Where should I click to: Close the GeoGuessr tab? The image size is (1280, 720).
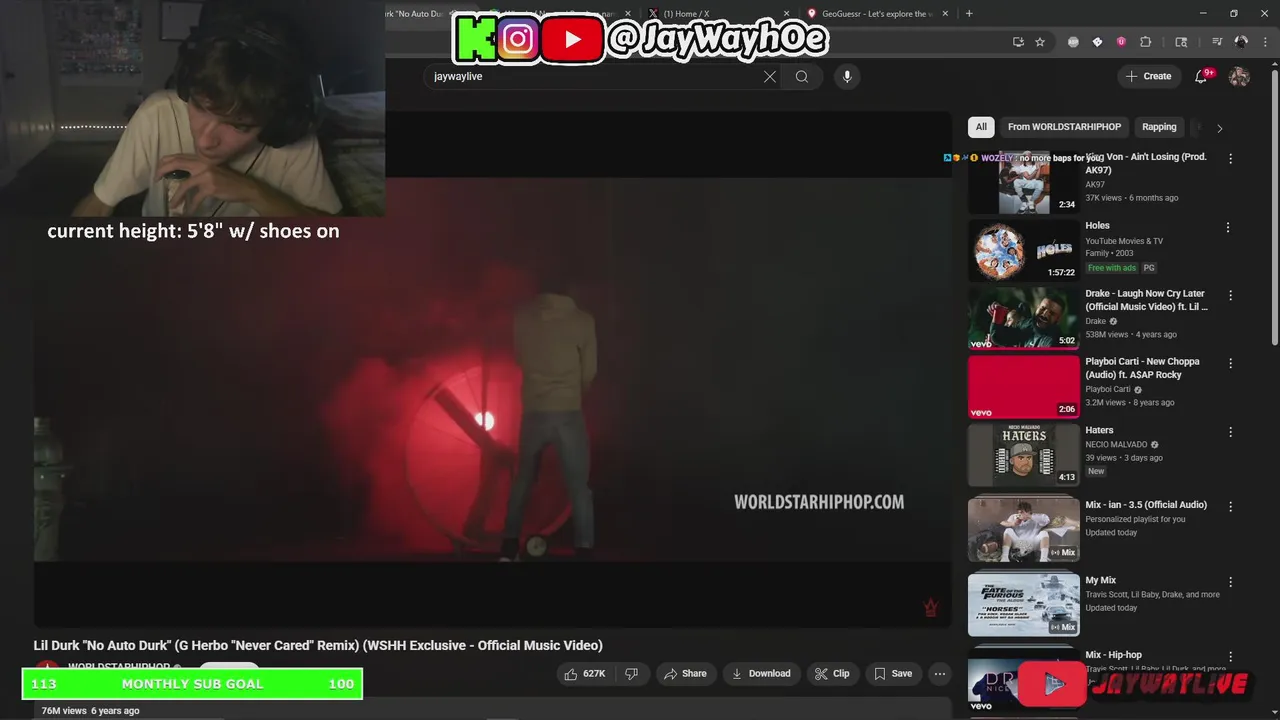click(946, 14)
